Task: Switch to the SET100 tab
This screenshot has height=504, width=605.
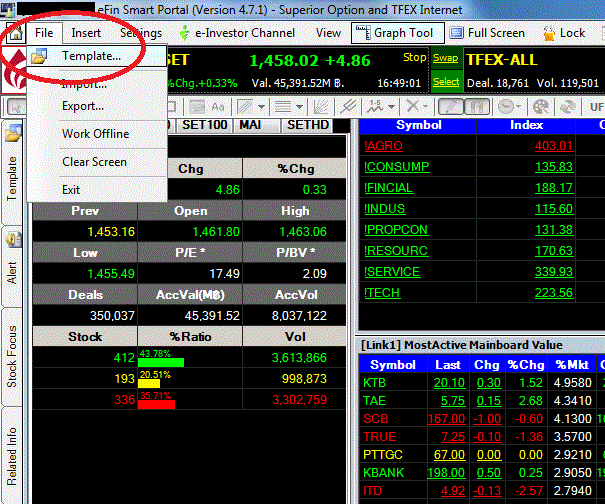Action: click(x=204, y=125)
